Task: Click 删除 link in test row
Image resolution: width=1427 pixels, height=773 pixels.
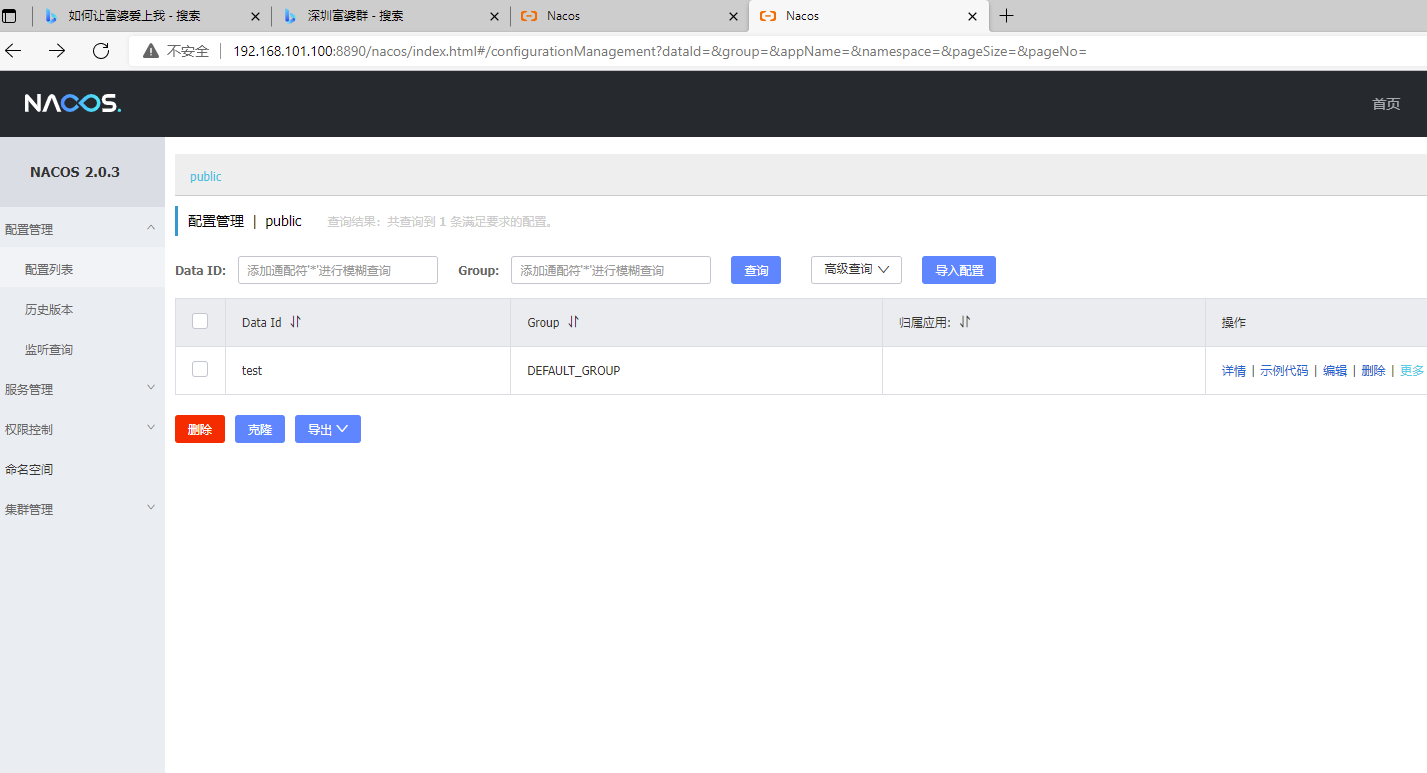Action: pyautogui.click(x=1373, y=370)
